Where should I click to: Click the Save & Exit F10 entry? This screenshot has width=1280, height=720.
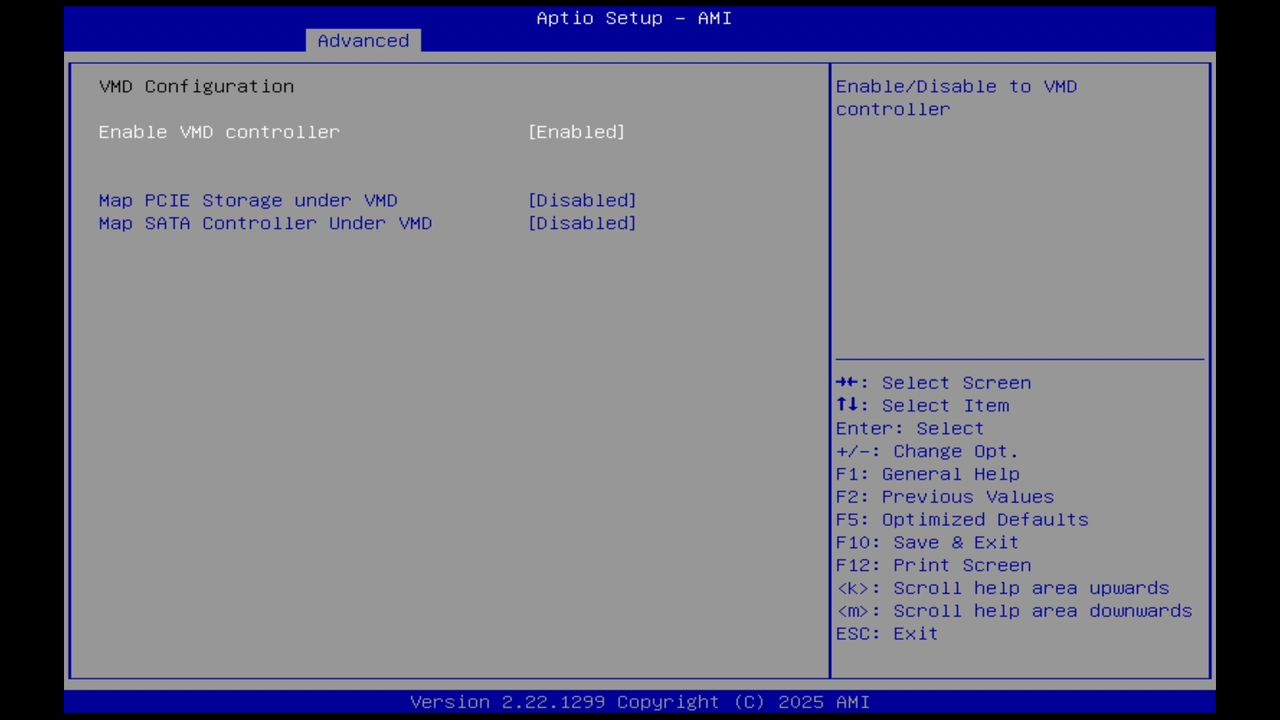tap(926, 542)
